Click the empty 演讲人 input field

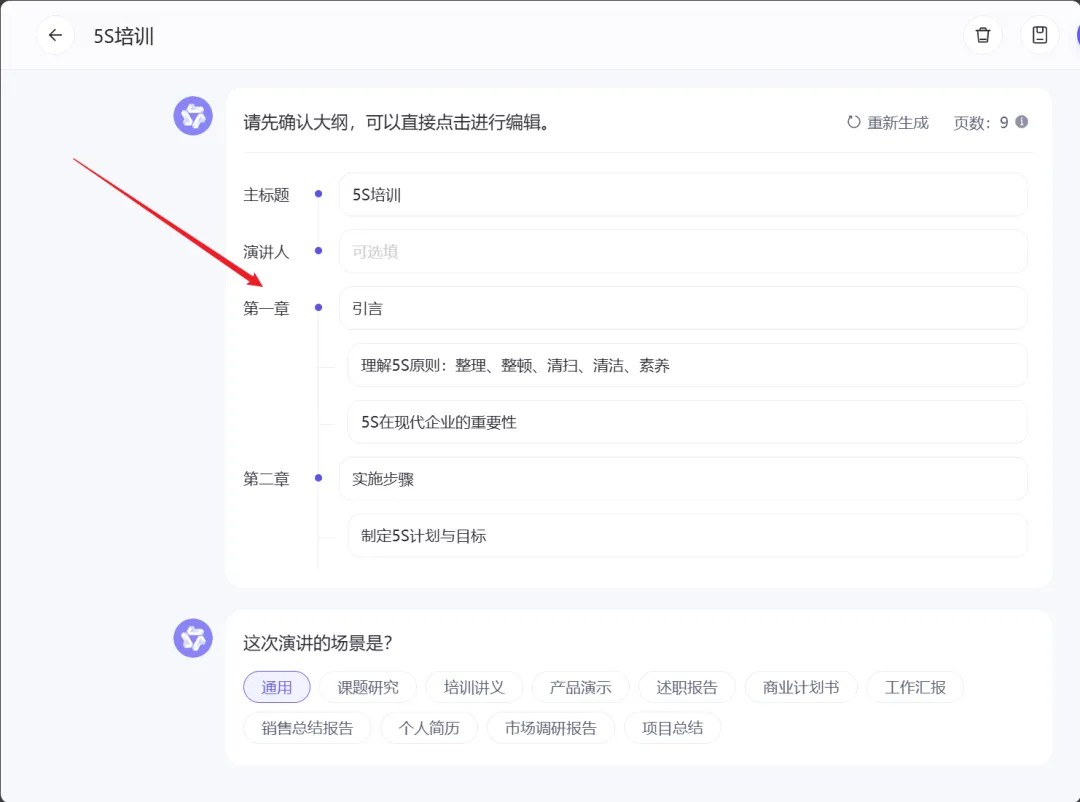click(x=682, y=252)
